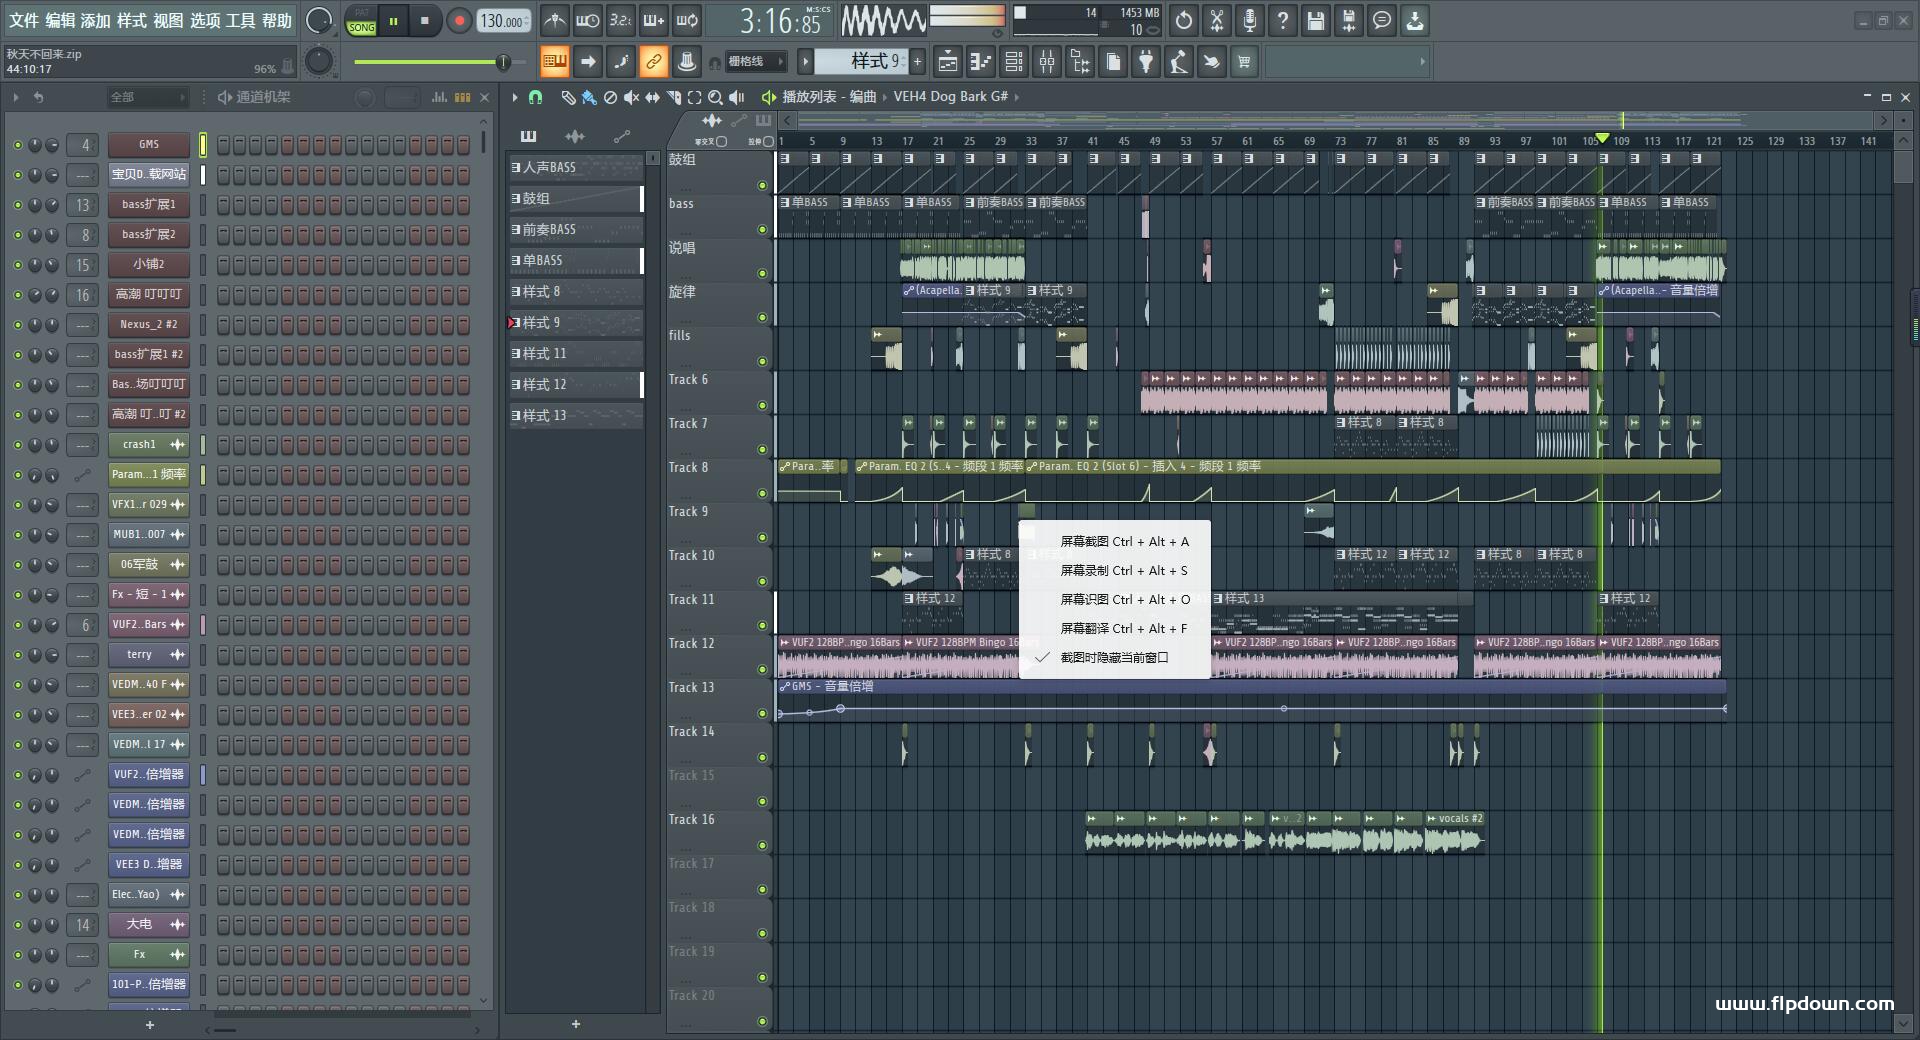The height and width of the screenshot is (1040, 1920).
Task: Click the playlist snap magnet icon
Action: point(536,97)
